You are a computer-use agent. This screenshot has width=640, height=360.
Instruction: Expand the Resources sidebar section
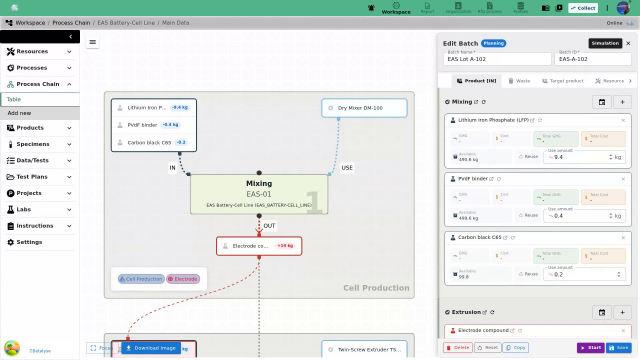(40, 51)
